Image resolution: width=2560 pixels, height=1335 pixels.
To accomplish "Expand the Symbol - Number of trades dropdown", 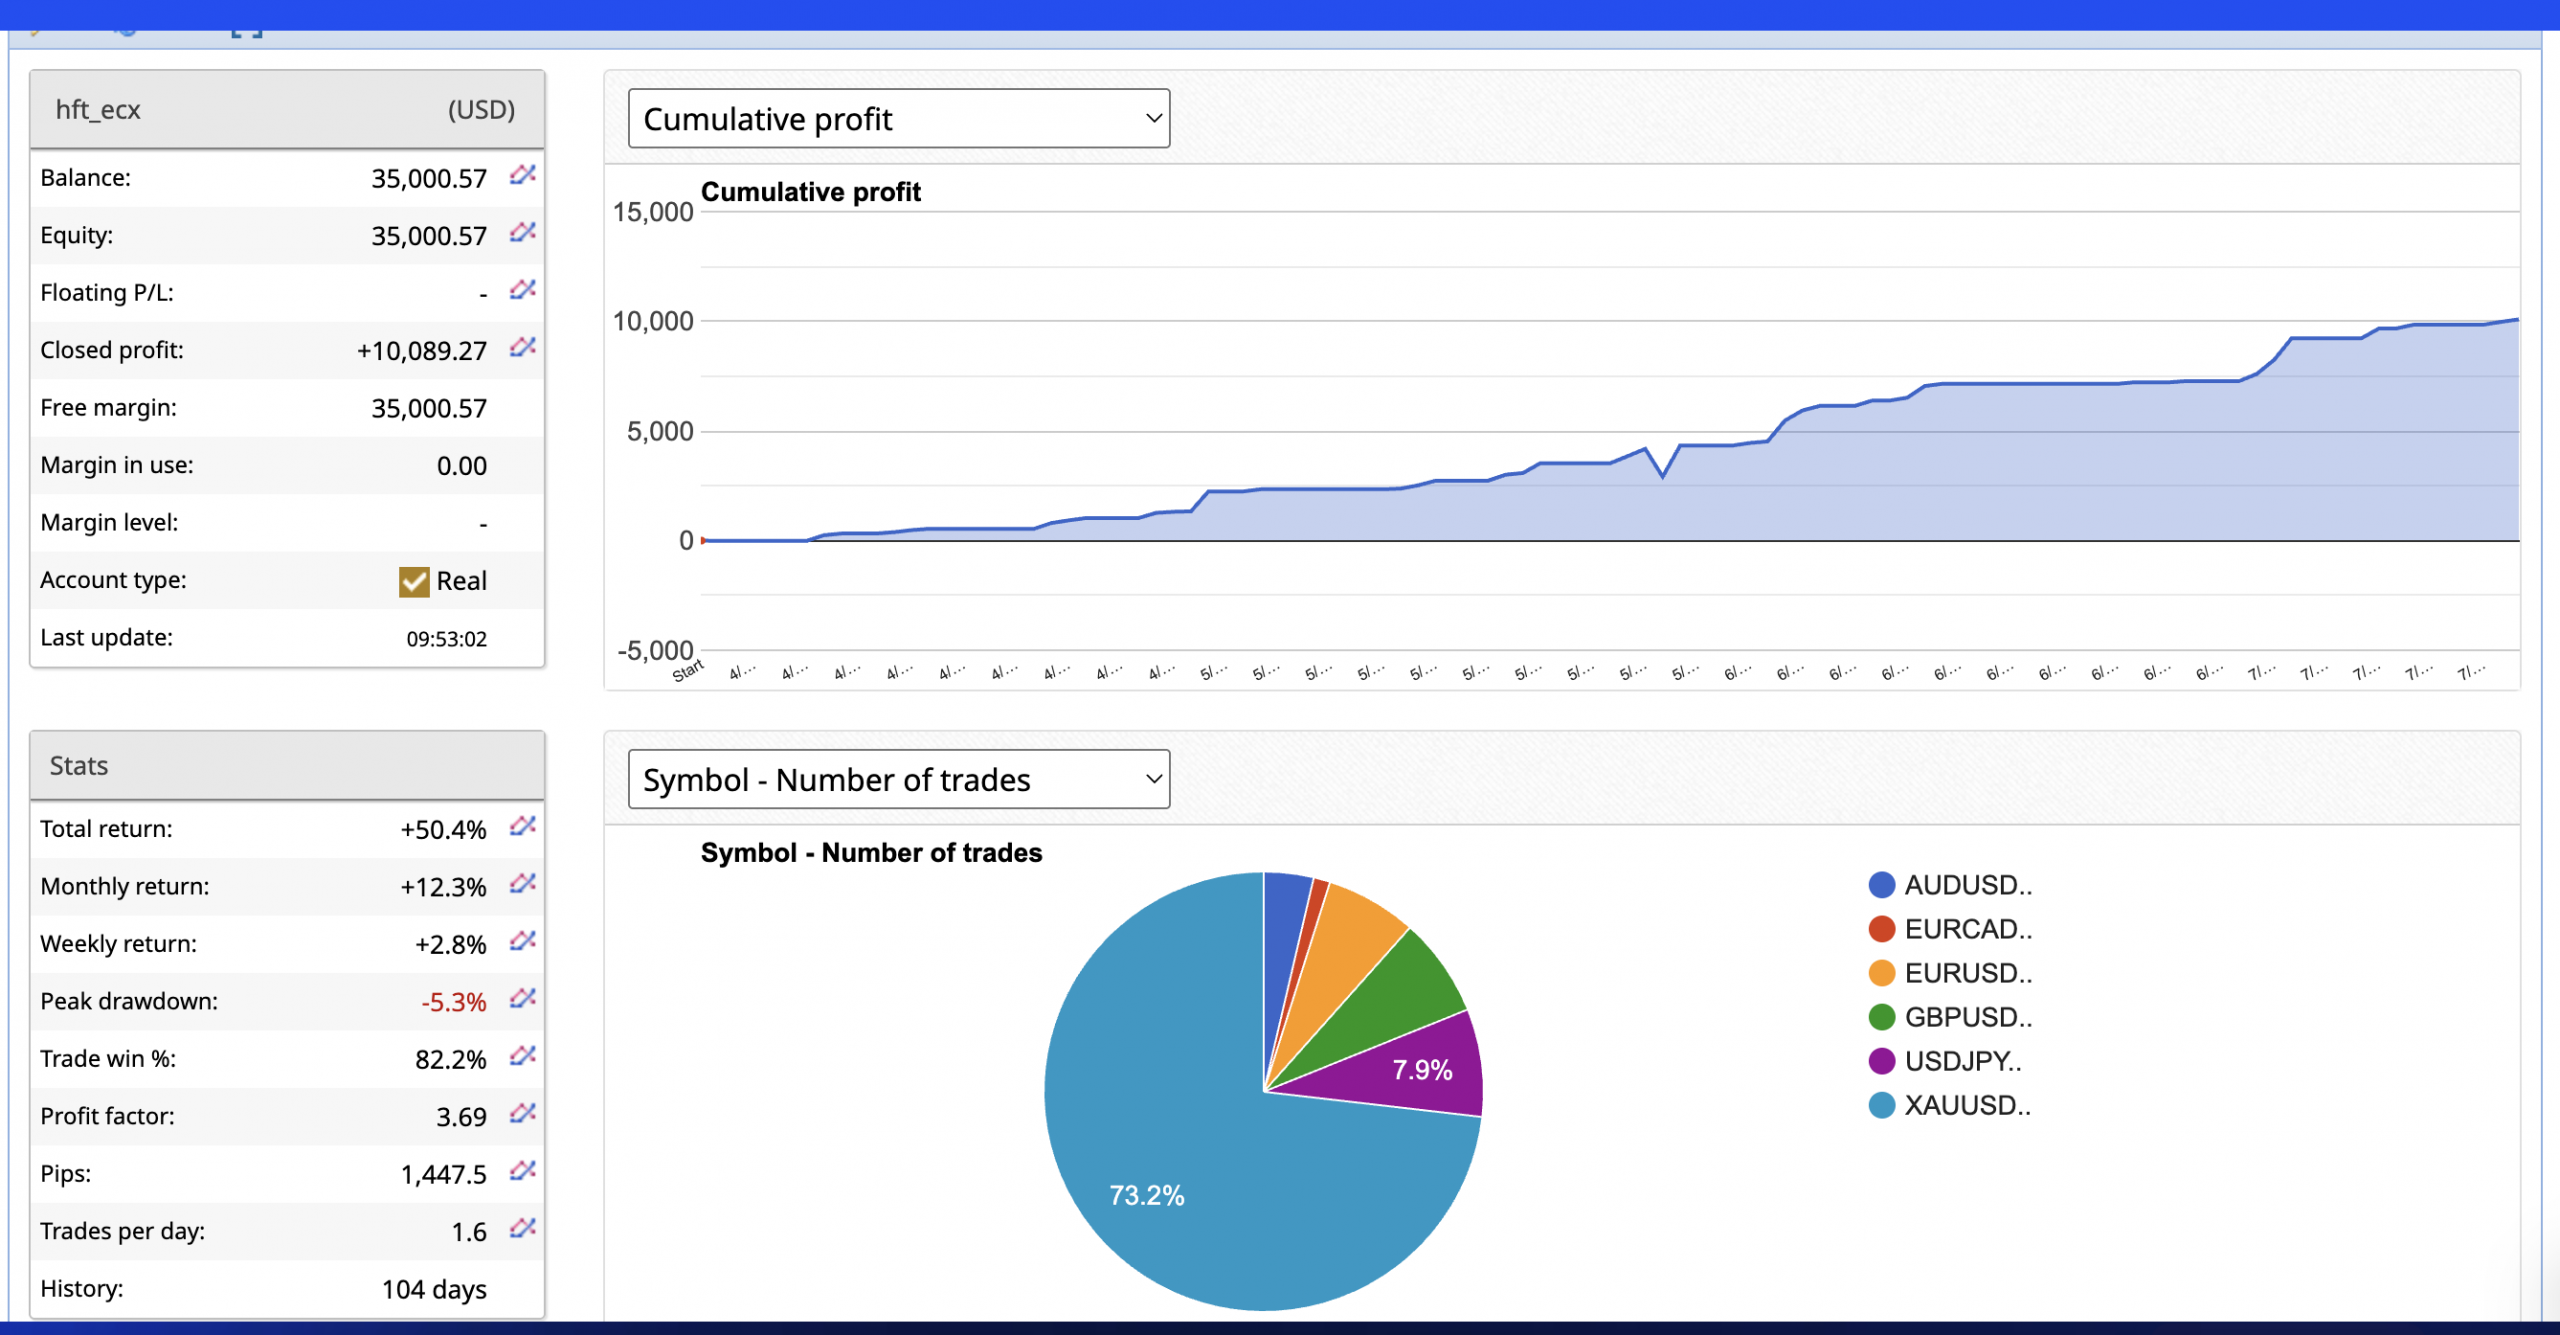I will click(x=898, y=779).
